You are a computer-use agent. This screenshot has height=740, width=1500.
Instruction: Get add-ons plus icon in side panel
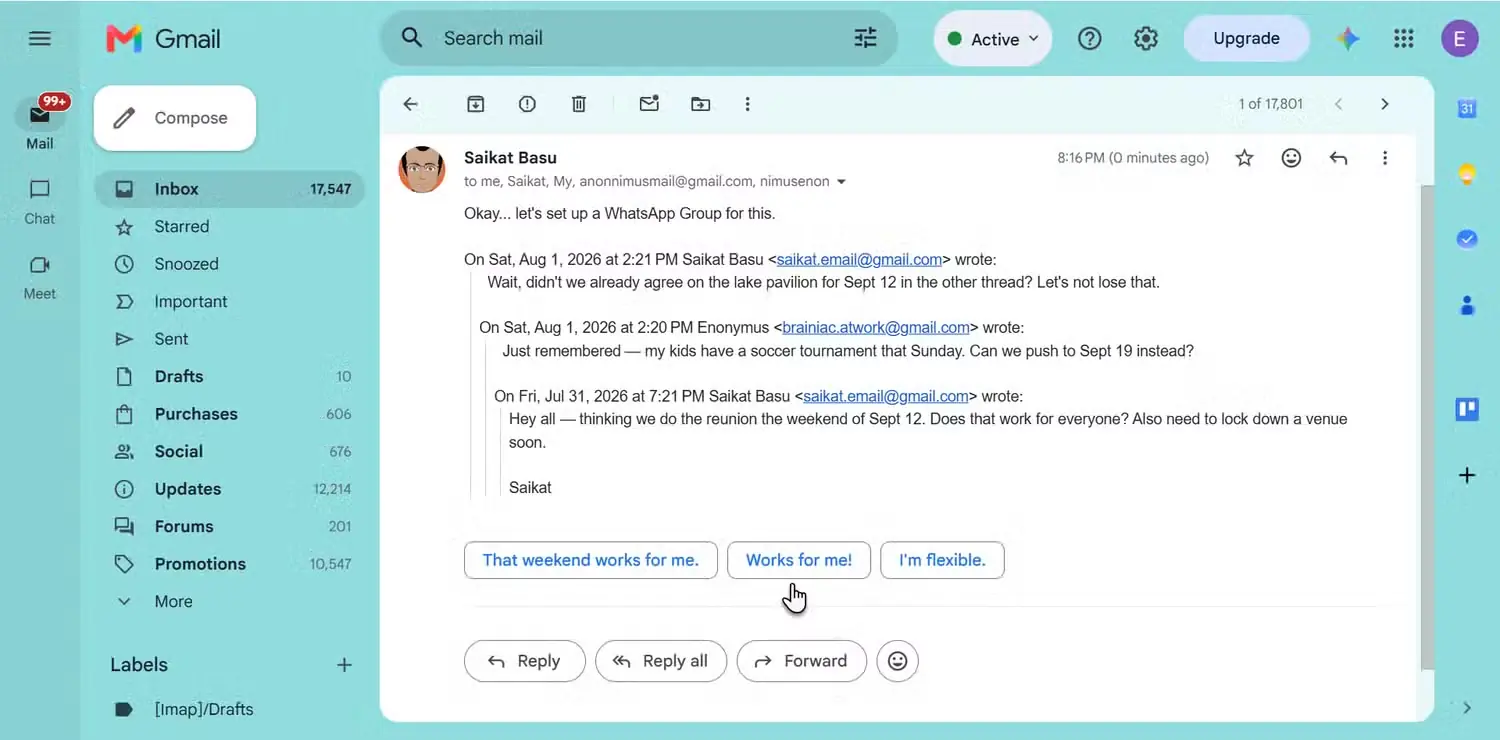1467,475
